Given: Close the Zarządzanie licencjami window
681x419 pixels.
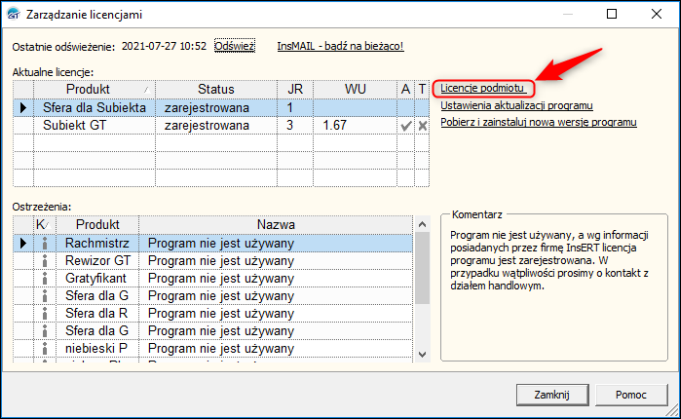Looking at the screenshot, I should [657, 14].
